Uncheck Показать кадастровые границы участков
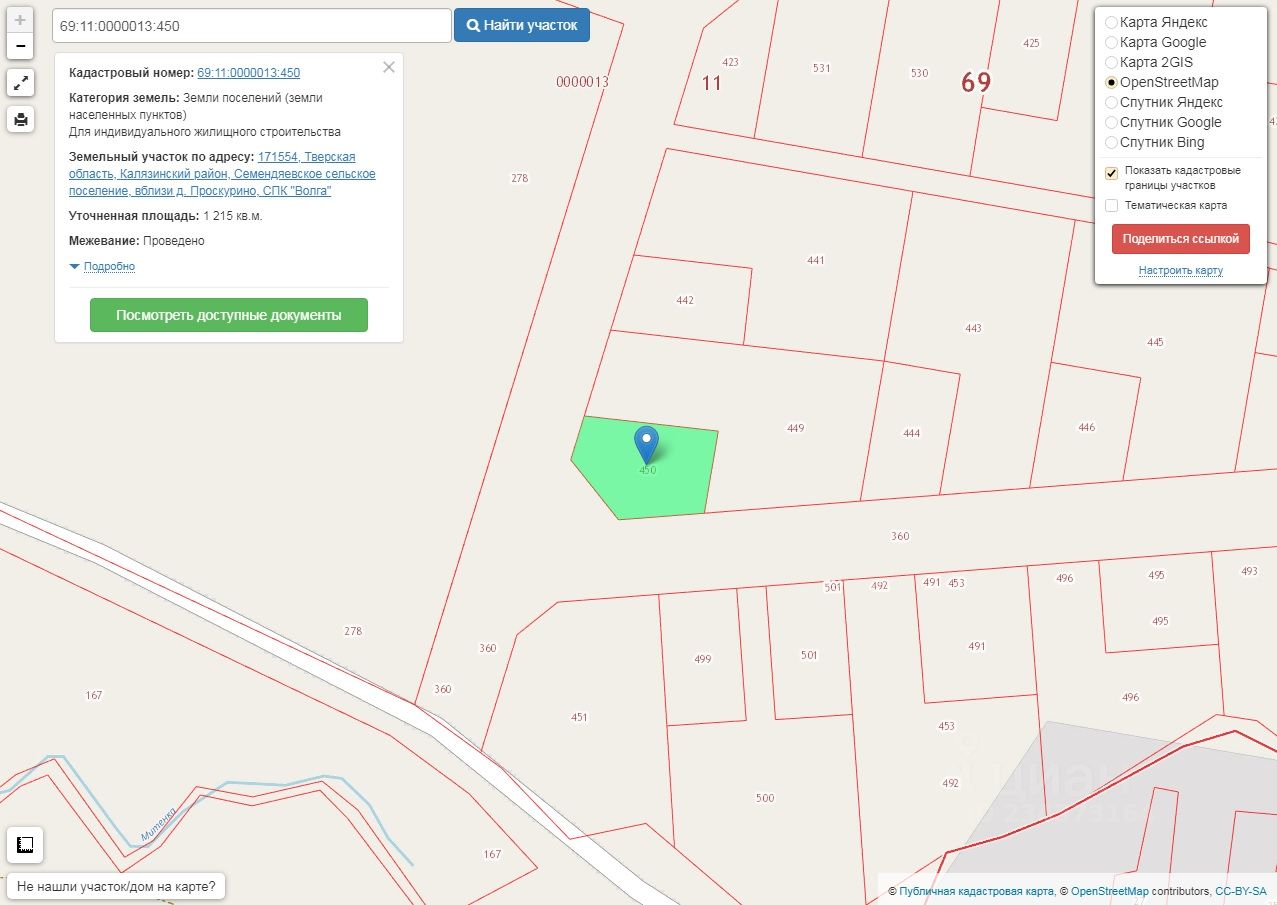This screenshot has width=1277, height=905. [1111, 173]
